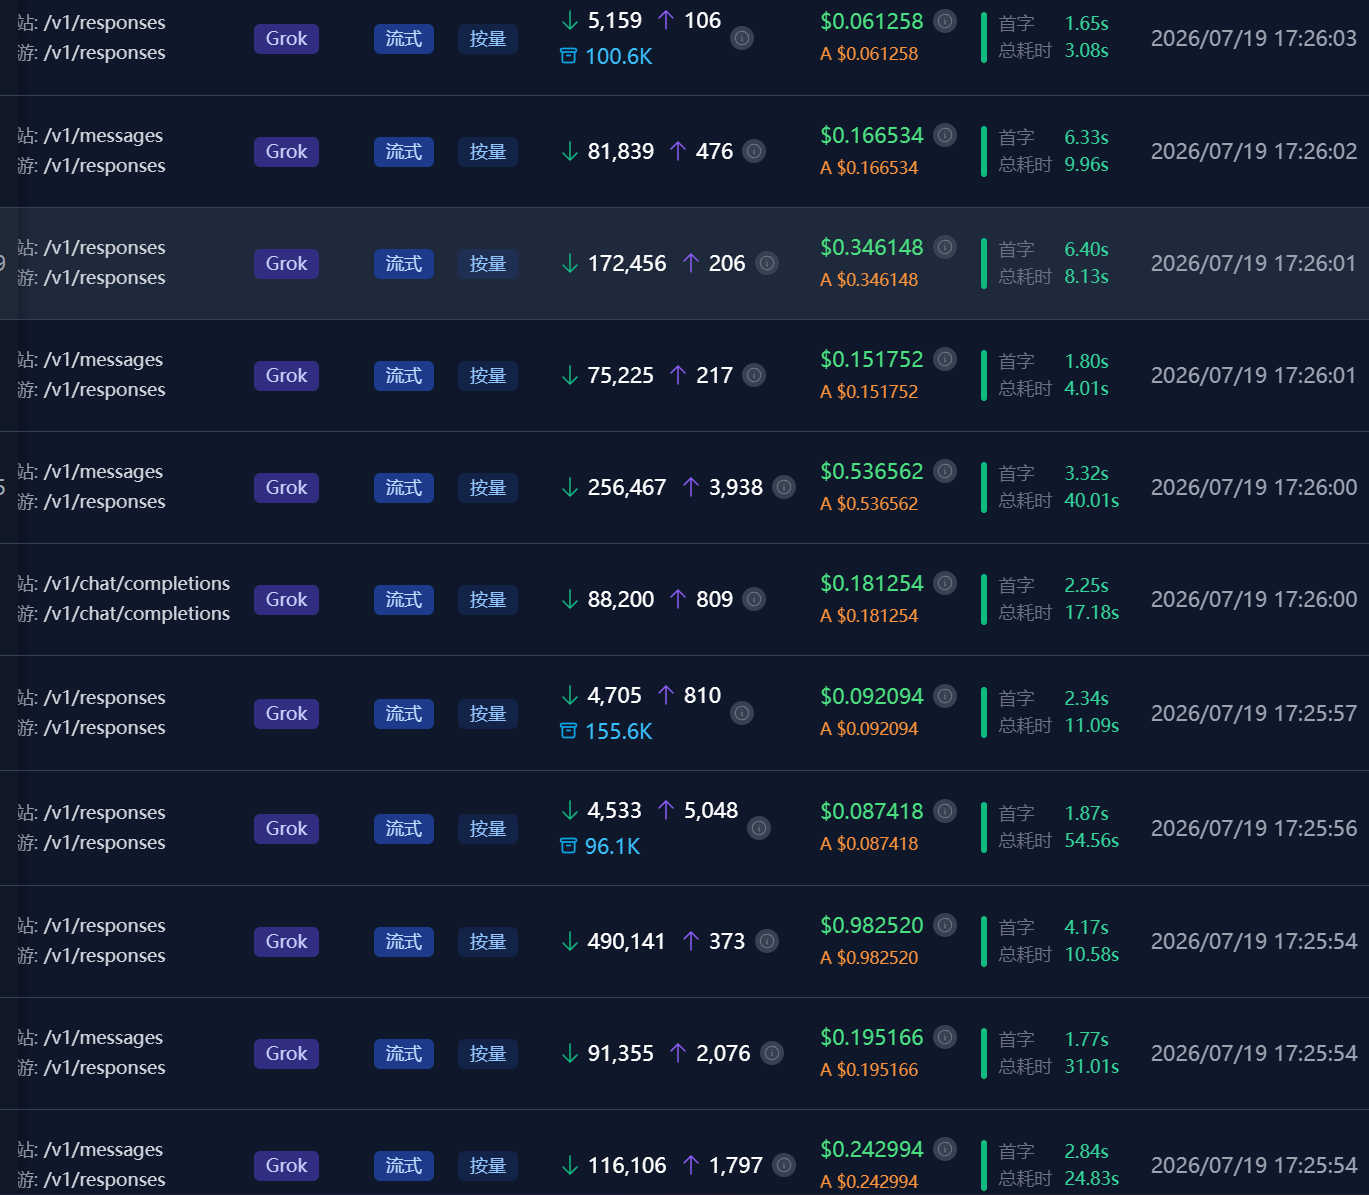Select the Grok tag in the $0.982520 row
This screenshot has height=1195, width=1369.
pos(286,941)
